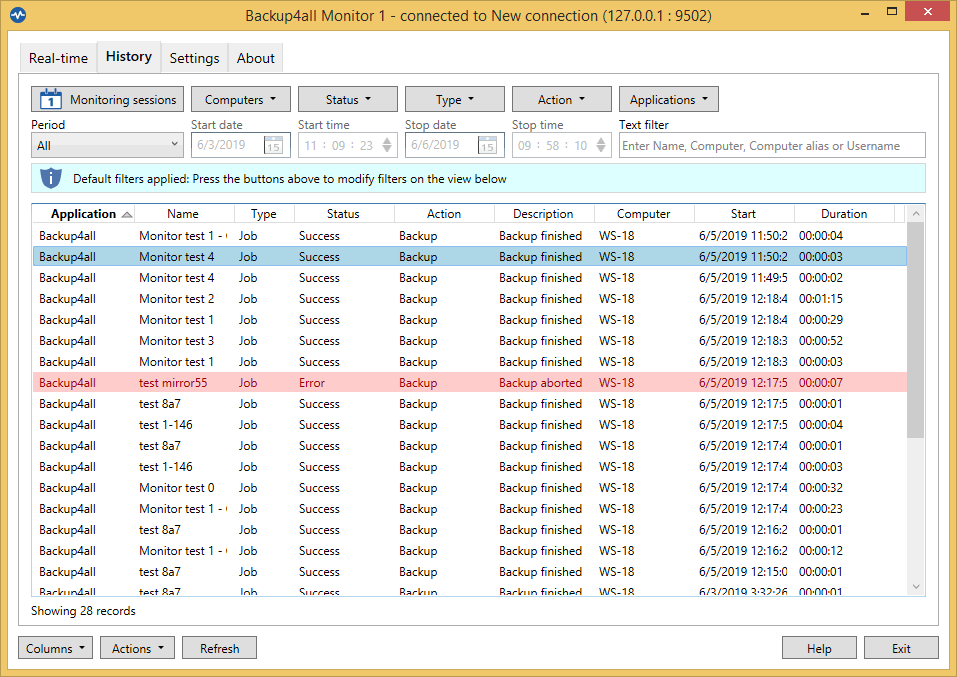This screenshot has height=677, width=957.
Task: Click the Backup4all Monitor title bar icon
Action: (18, 15)
